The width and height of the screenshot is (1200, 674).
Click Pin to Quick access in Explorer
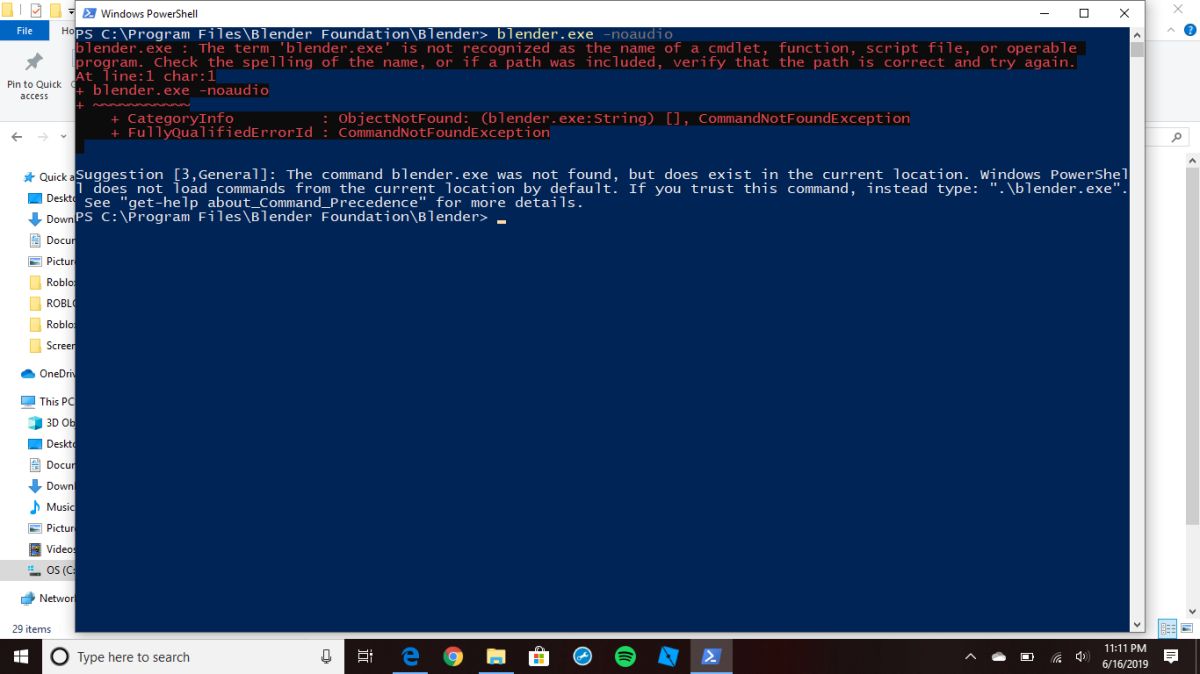34,77
